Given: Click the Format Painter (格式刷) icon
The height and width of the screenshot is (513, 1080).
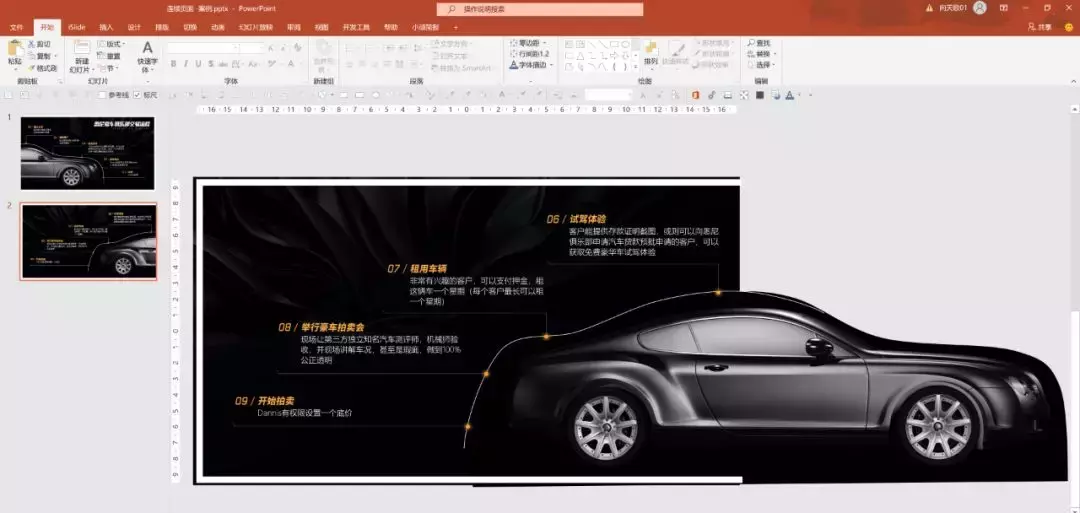Looking at the screenshot, I should [x=42, y=68].
